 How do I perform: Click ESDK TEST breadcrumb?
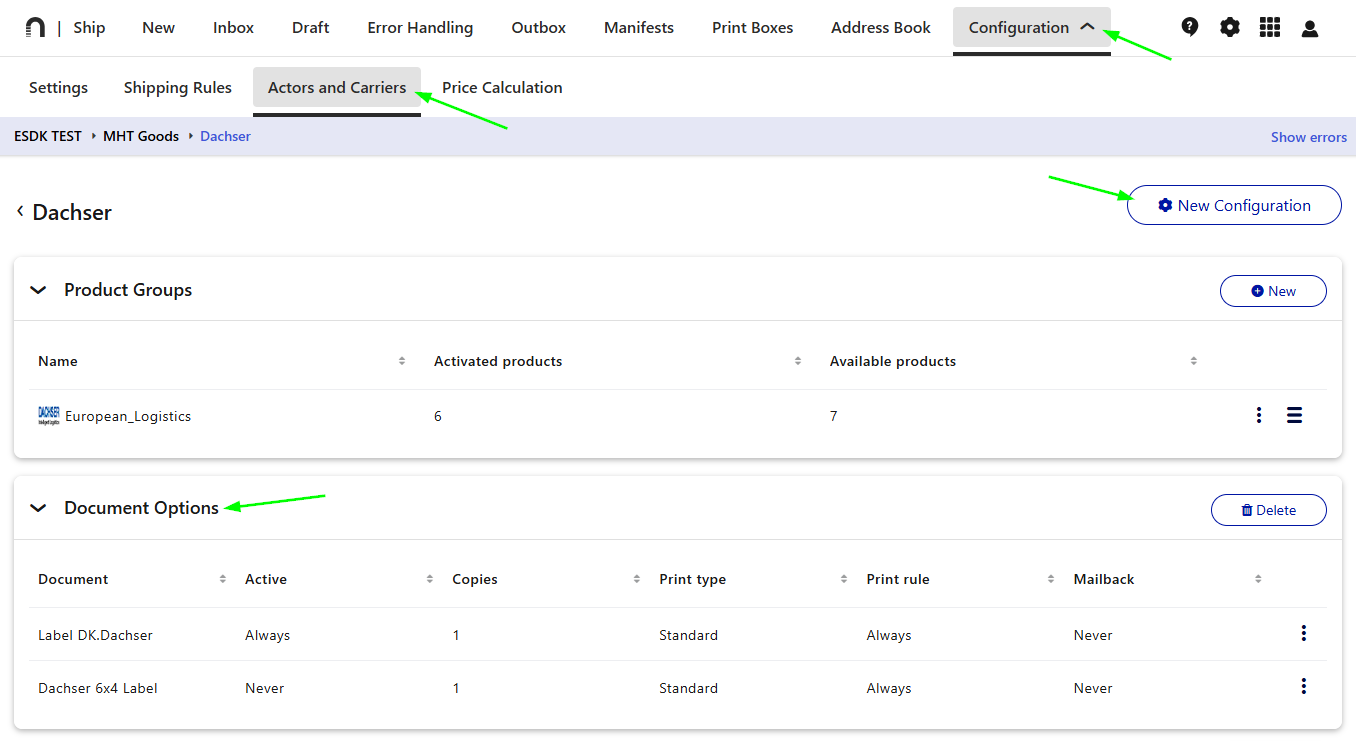point(48,136)
